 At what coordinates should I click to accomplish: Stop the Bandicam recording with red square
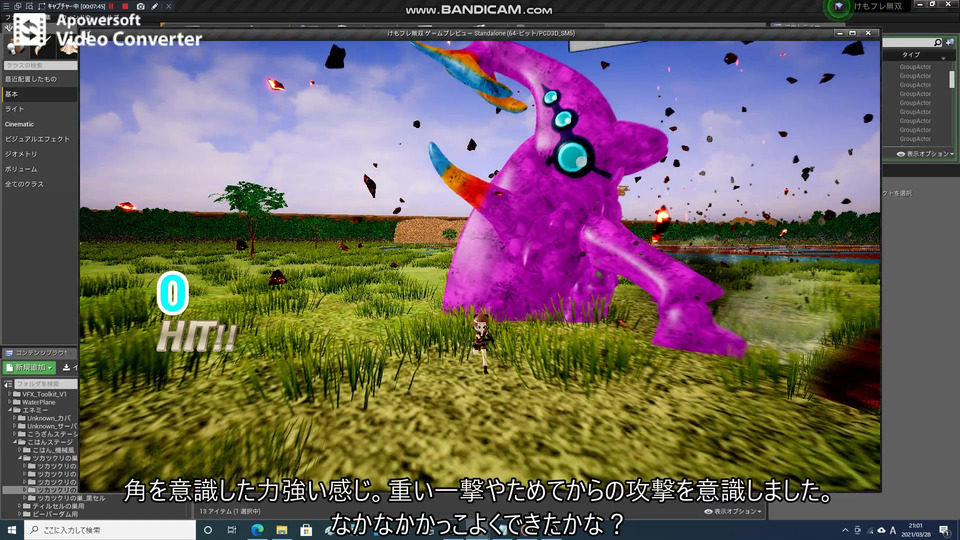[x=126, y=6]
